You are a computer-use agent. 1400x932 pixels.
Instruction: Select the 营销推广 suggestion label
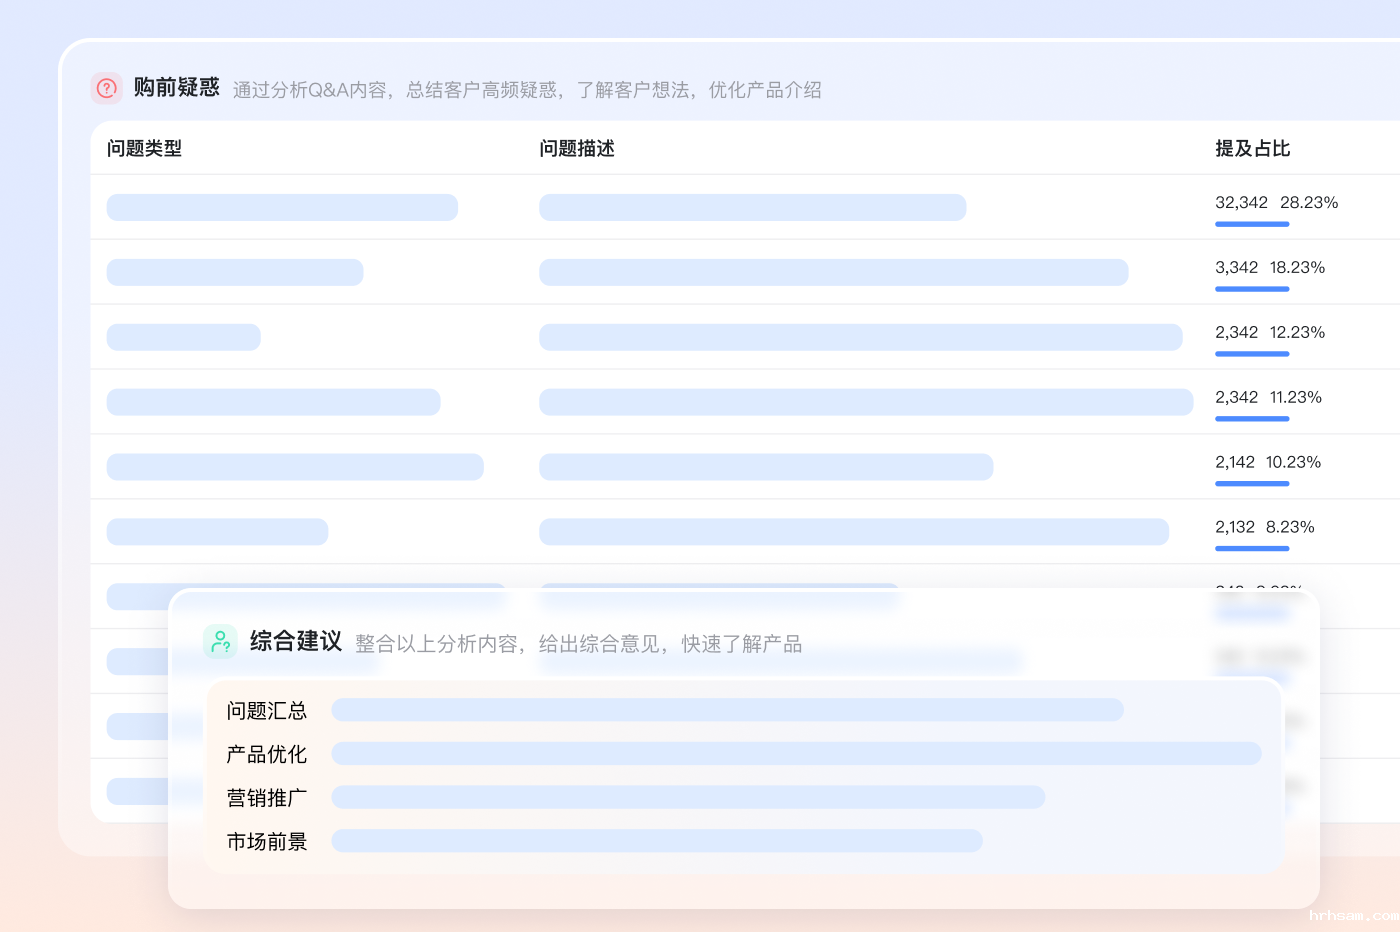267,798
